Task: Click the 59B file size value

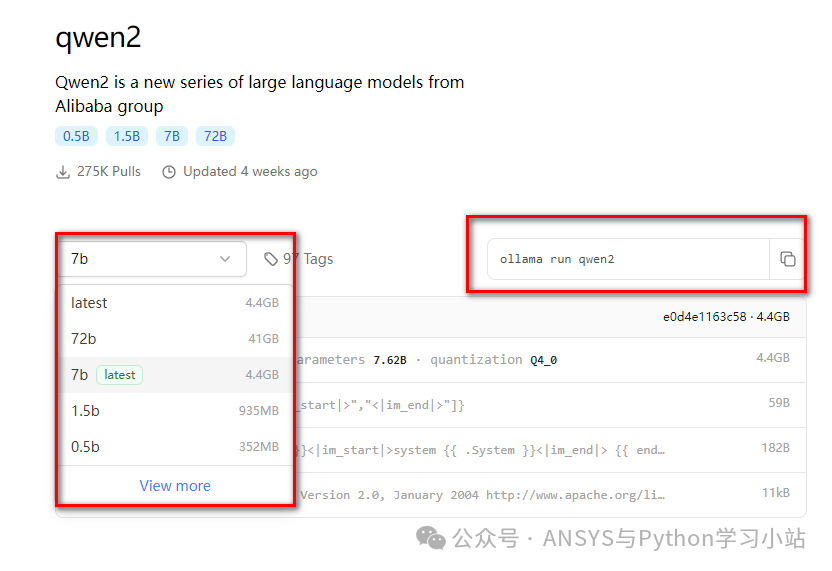Action: (779, 403)
